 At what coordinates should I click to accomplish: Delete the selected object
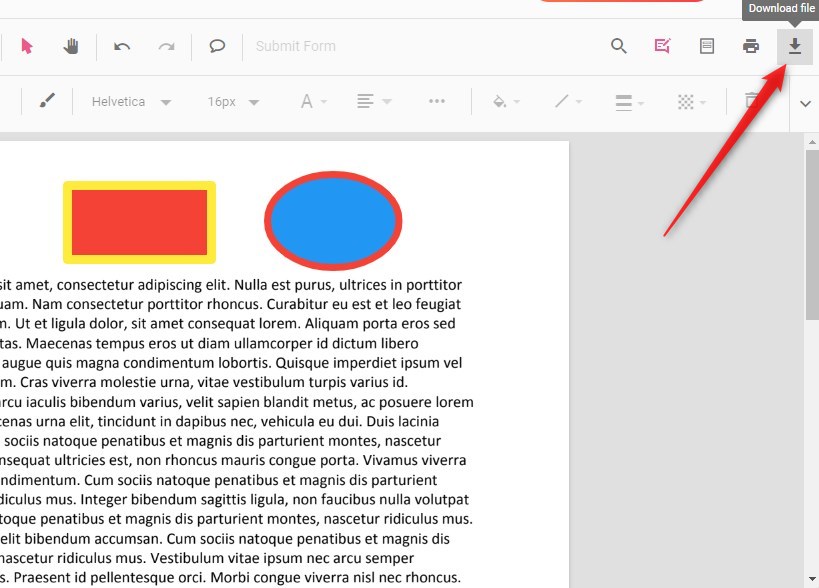point(751,101)
